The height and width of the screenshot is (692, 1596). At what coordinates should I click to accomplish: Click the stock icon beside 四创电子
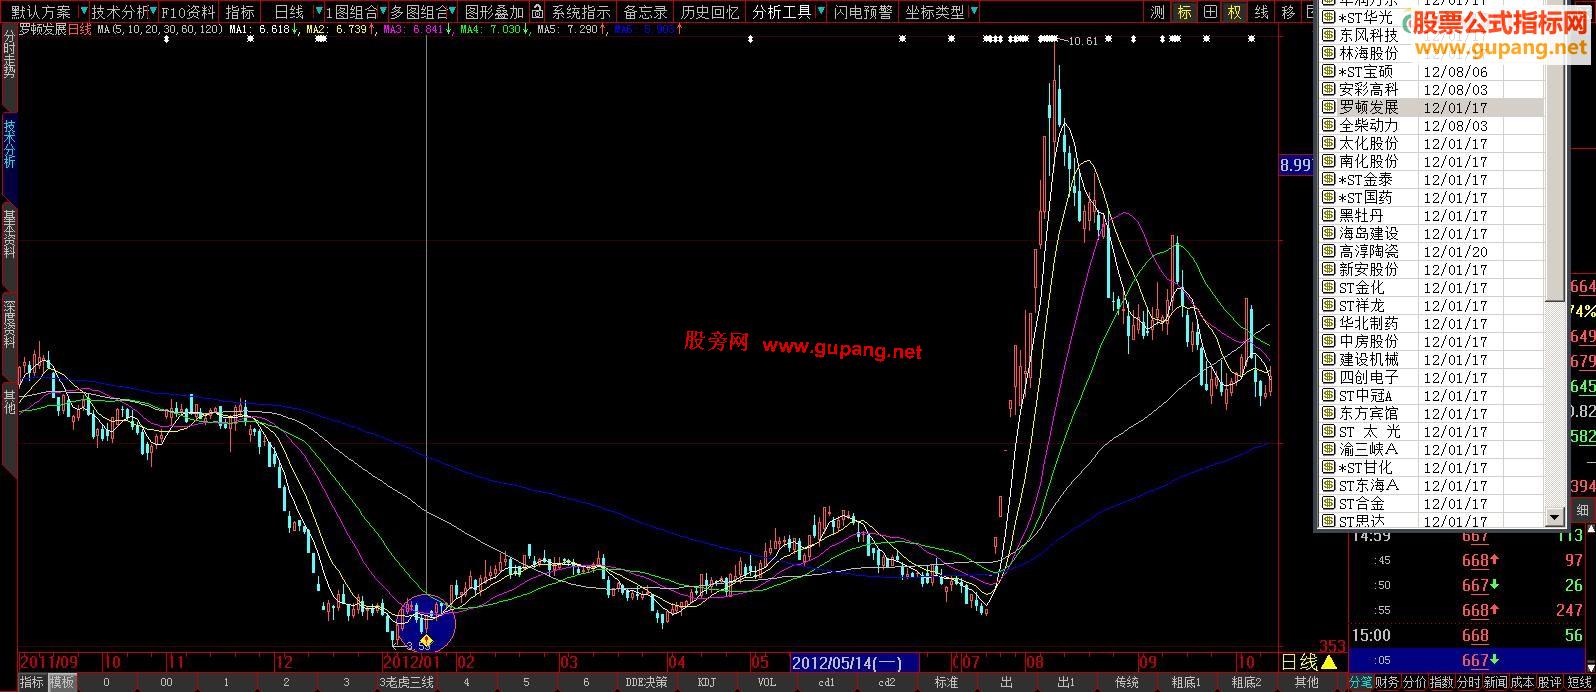coord(1328,377)
